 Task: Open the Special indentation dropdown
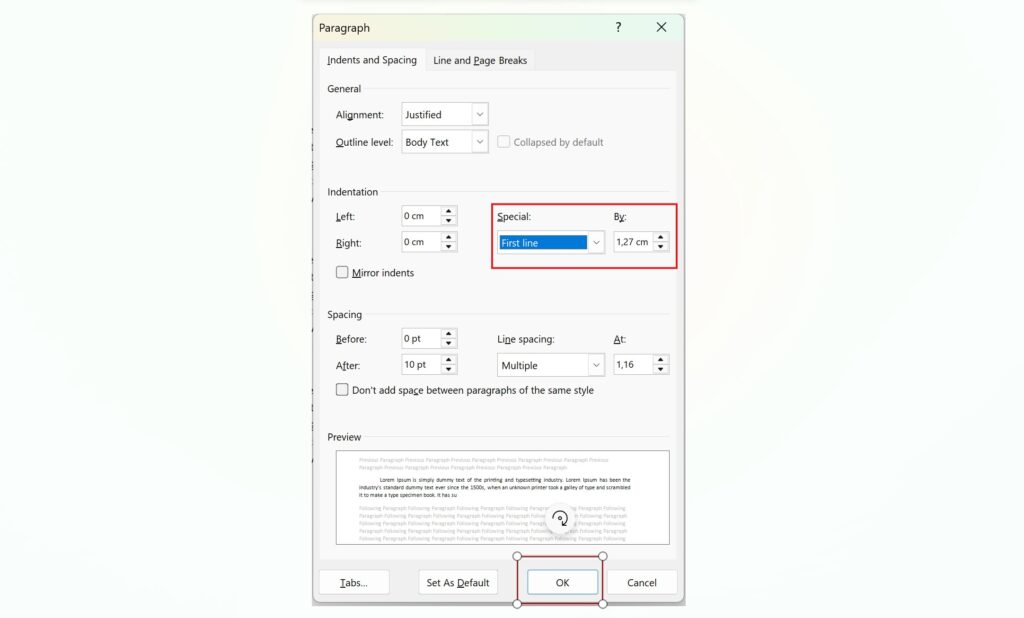click(x=596, y=242)
